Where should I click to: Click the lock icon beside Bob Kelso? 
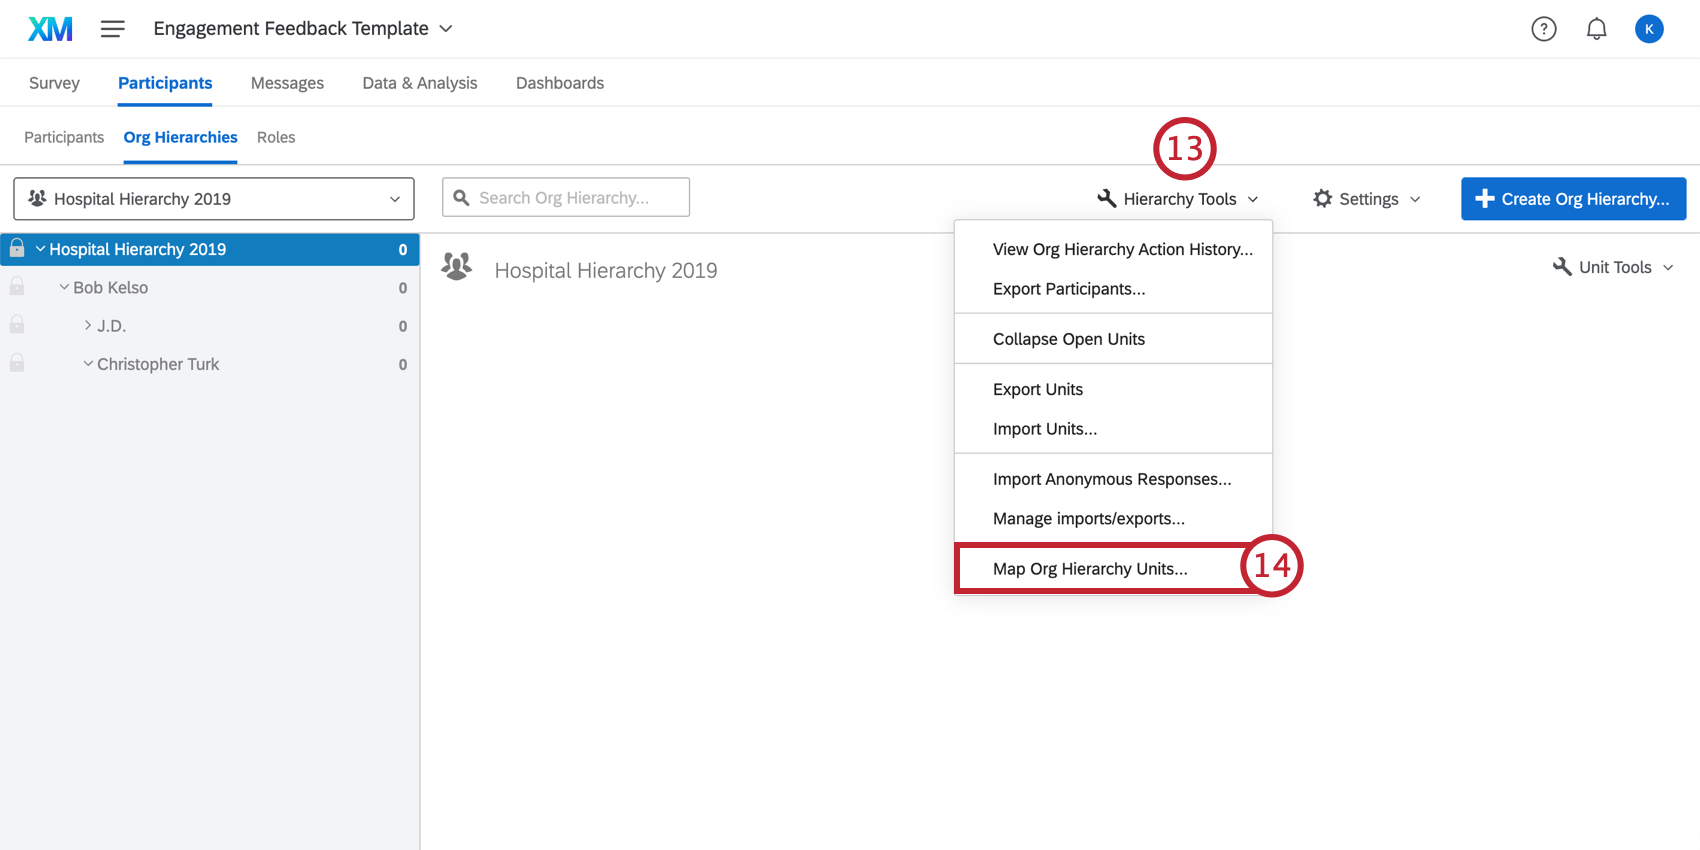tap(17, 287)
